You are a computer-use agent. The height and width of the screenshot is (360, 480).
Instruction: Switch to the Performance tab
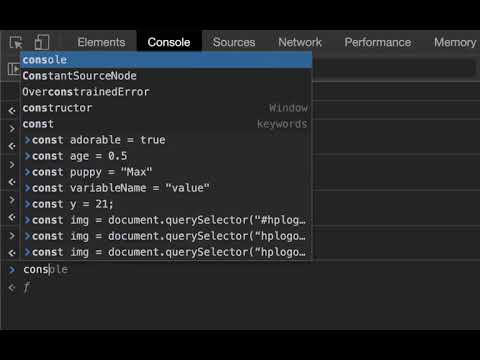coord(378,42)
